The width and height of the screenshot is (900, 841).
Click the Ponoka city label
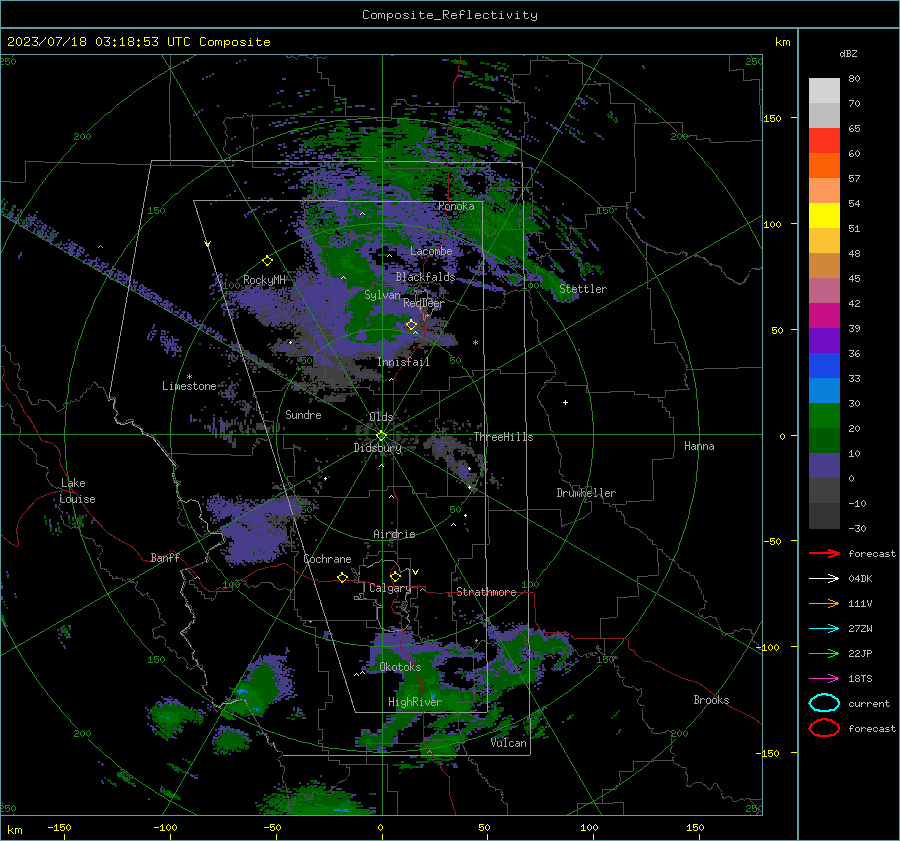(456, 206)
